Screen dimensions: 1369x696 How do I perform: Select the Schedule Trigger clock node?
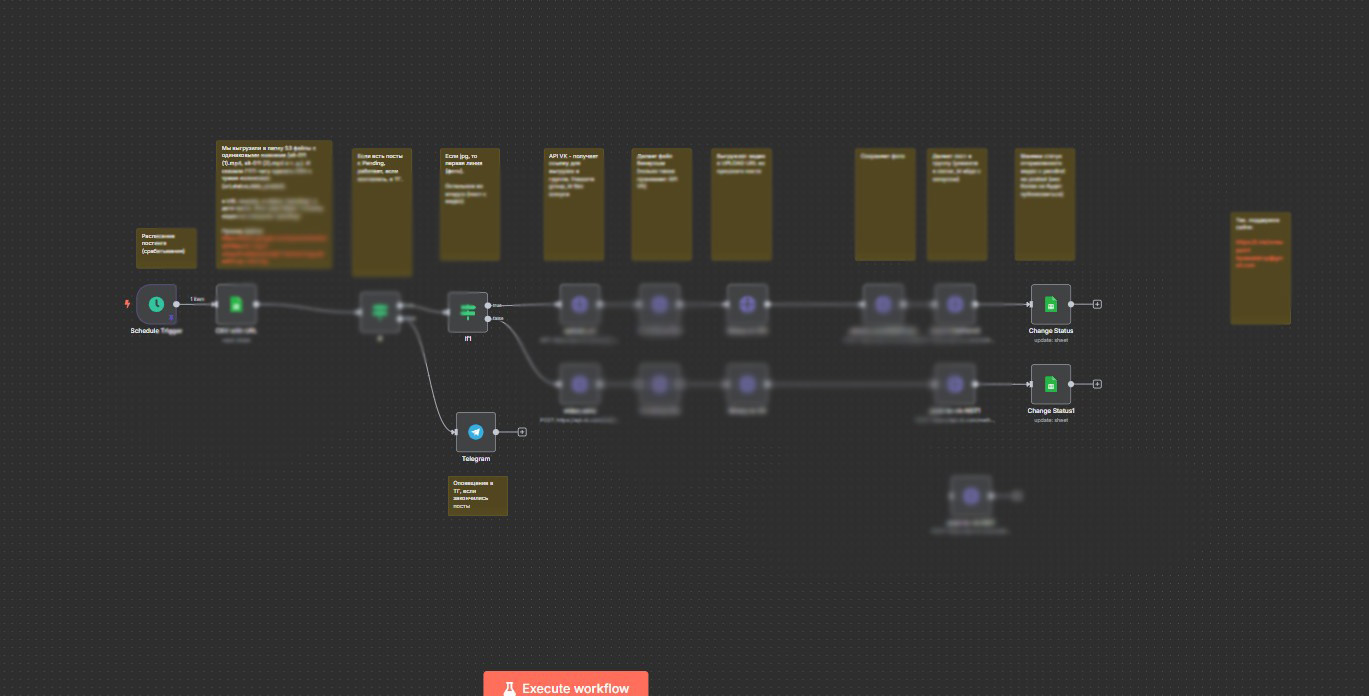pyautogui.click(x=156, y=304)
